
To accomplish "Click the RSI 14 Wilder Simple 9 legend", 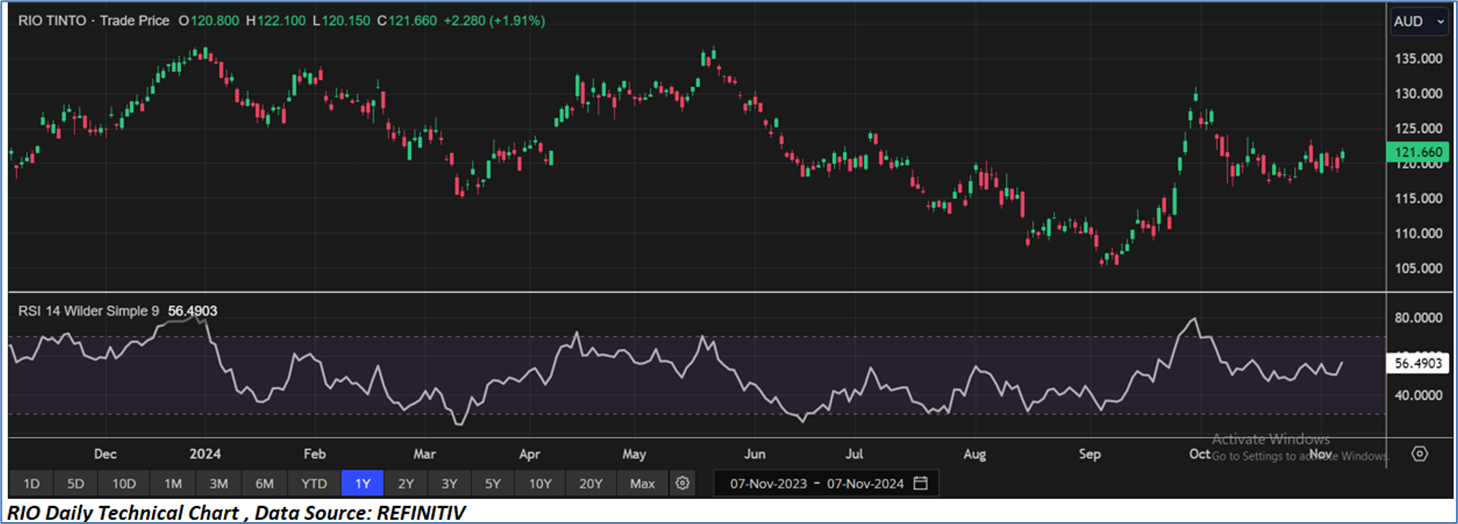I will click(x=88, y=311).
